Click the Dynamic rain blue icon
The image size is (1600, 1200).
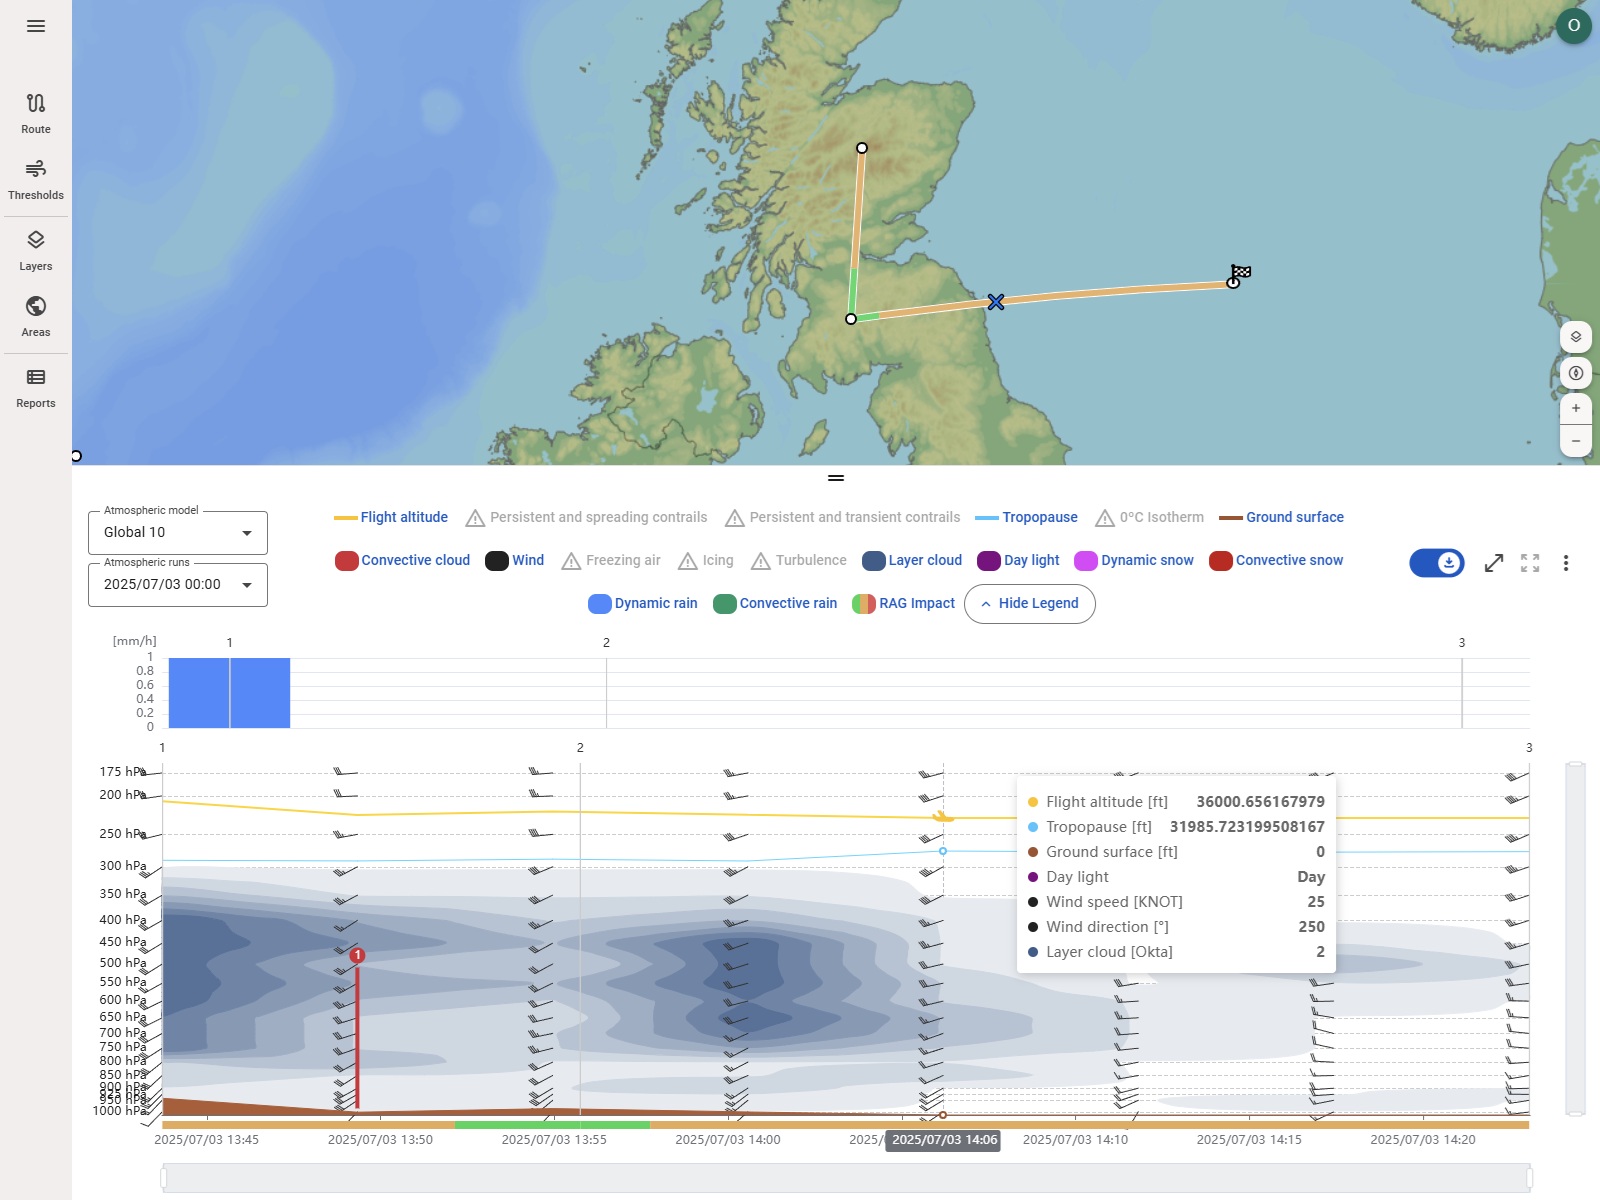pyautogui.click(x=599, y=604)
